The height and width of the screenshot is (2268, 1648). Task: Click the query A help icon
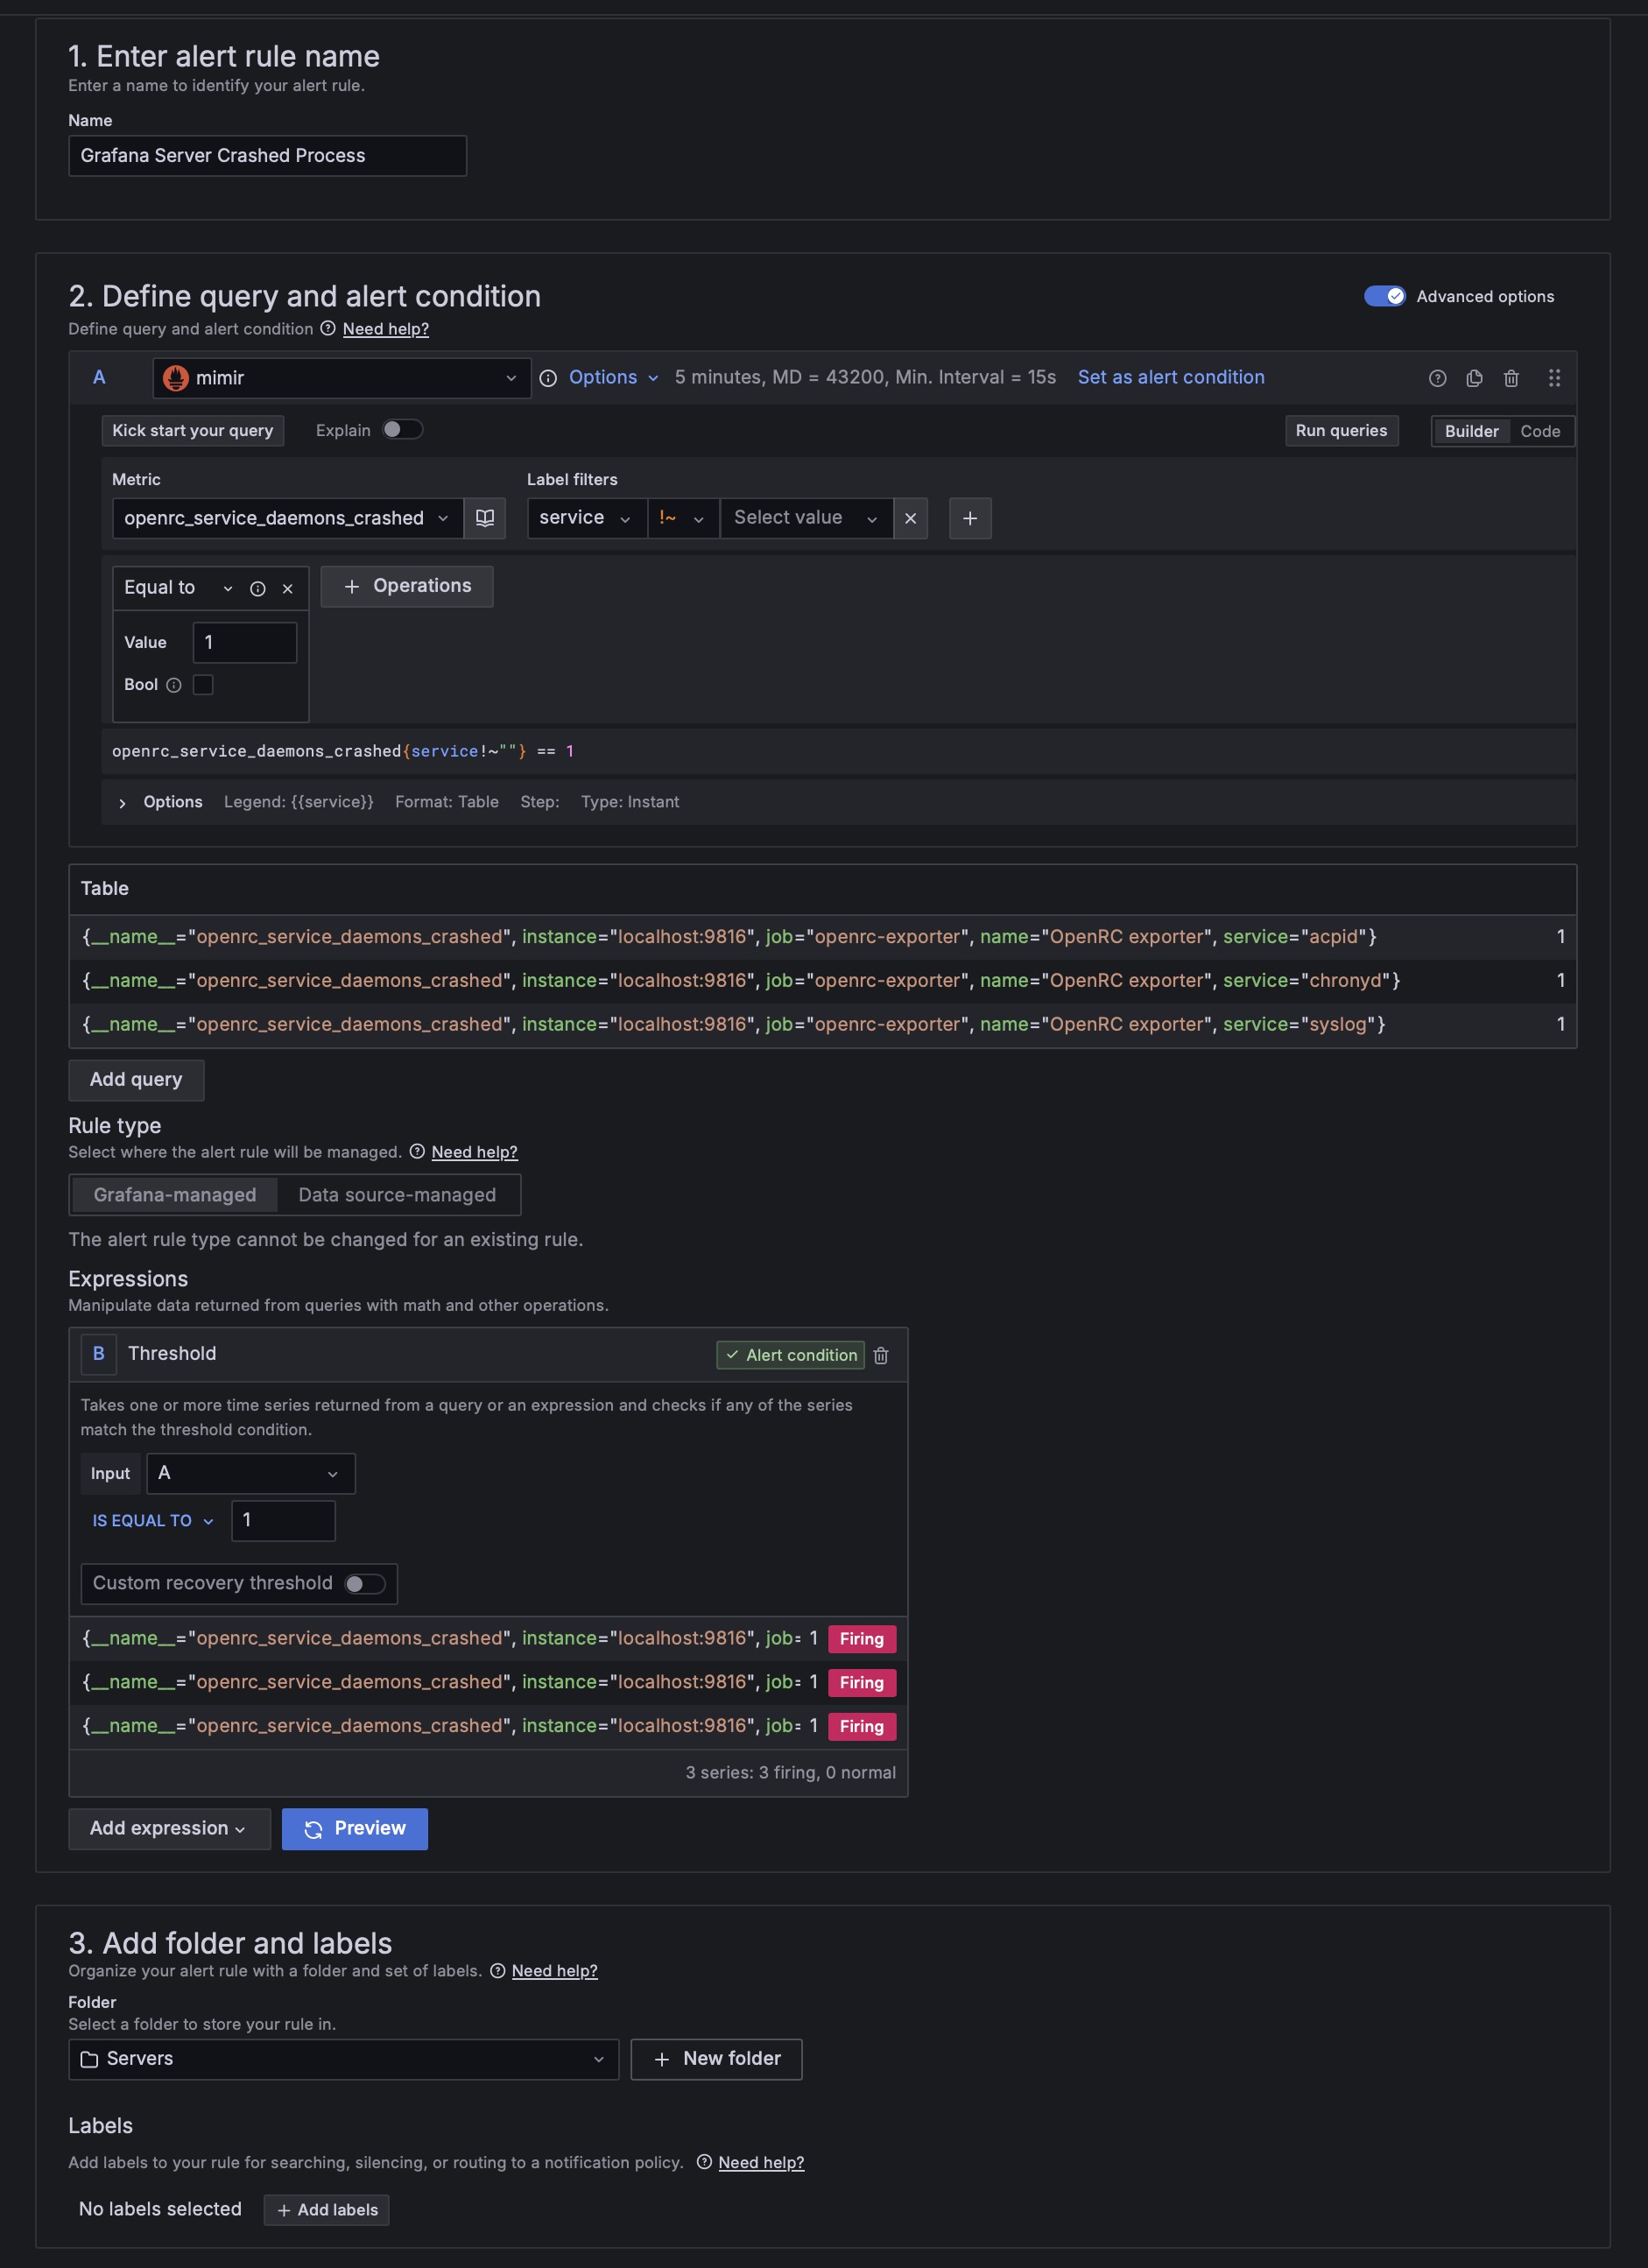(1437, 378)
